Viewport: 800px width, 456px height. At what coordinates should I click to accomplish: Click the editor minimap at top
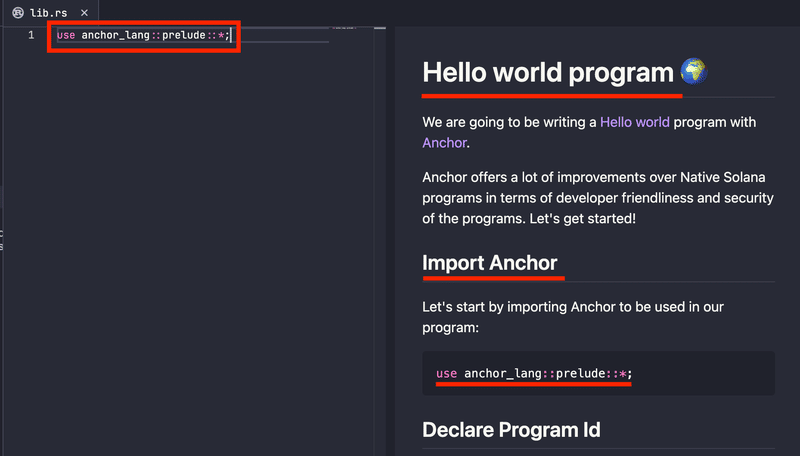[x=345, y=28]
